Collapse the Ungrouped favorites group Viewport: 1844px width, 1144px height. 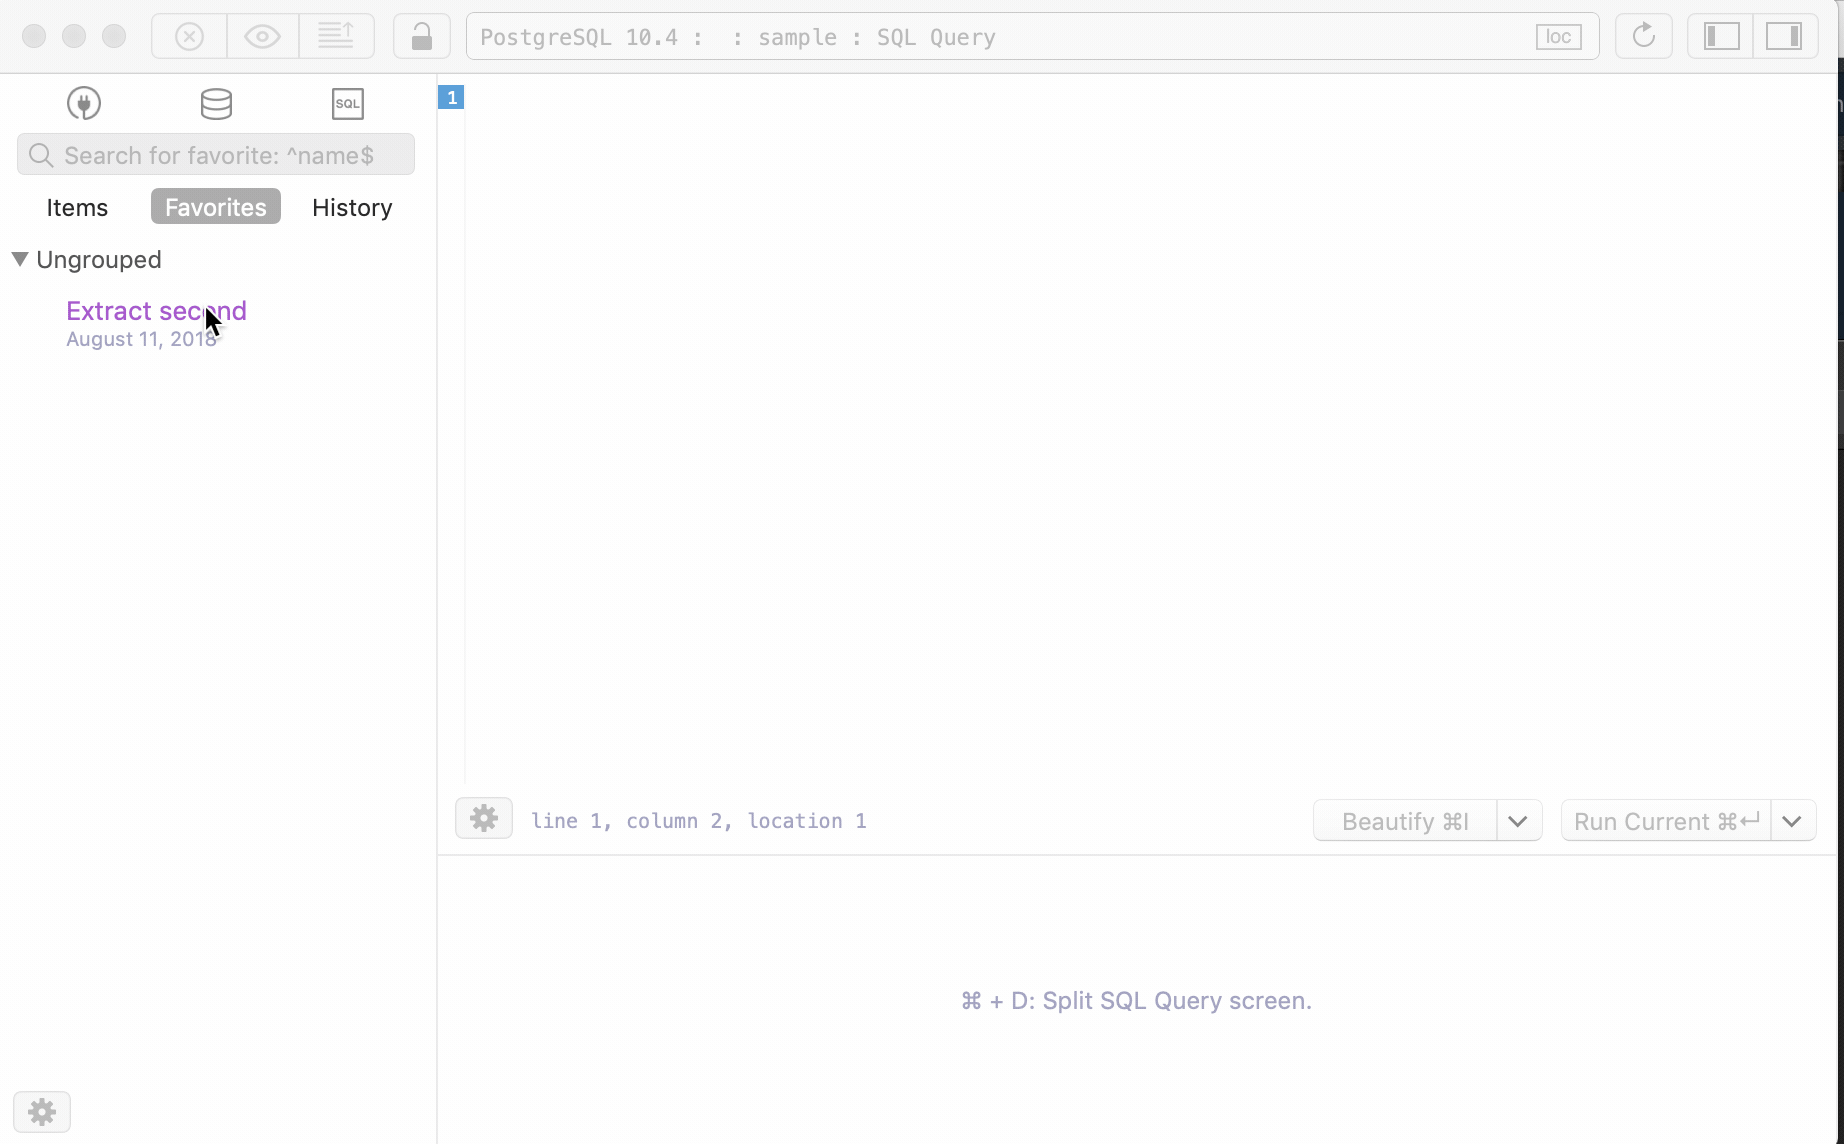(20, 260)
